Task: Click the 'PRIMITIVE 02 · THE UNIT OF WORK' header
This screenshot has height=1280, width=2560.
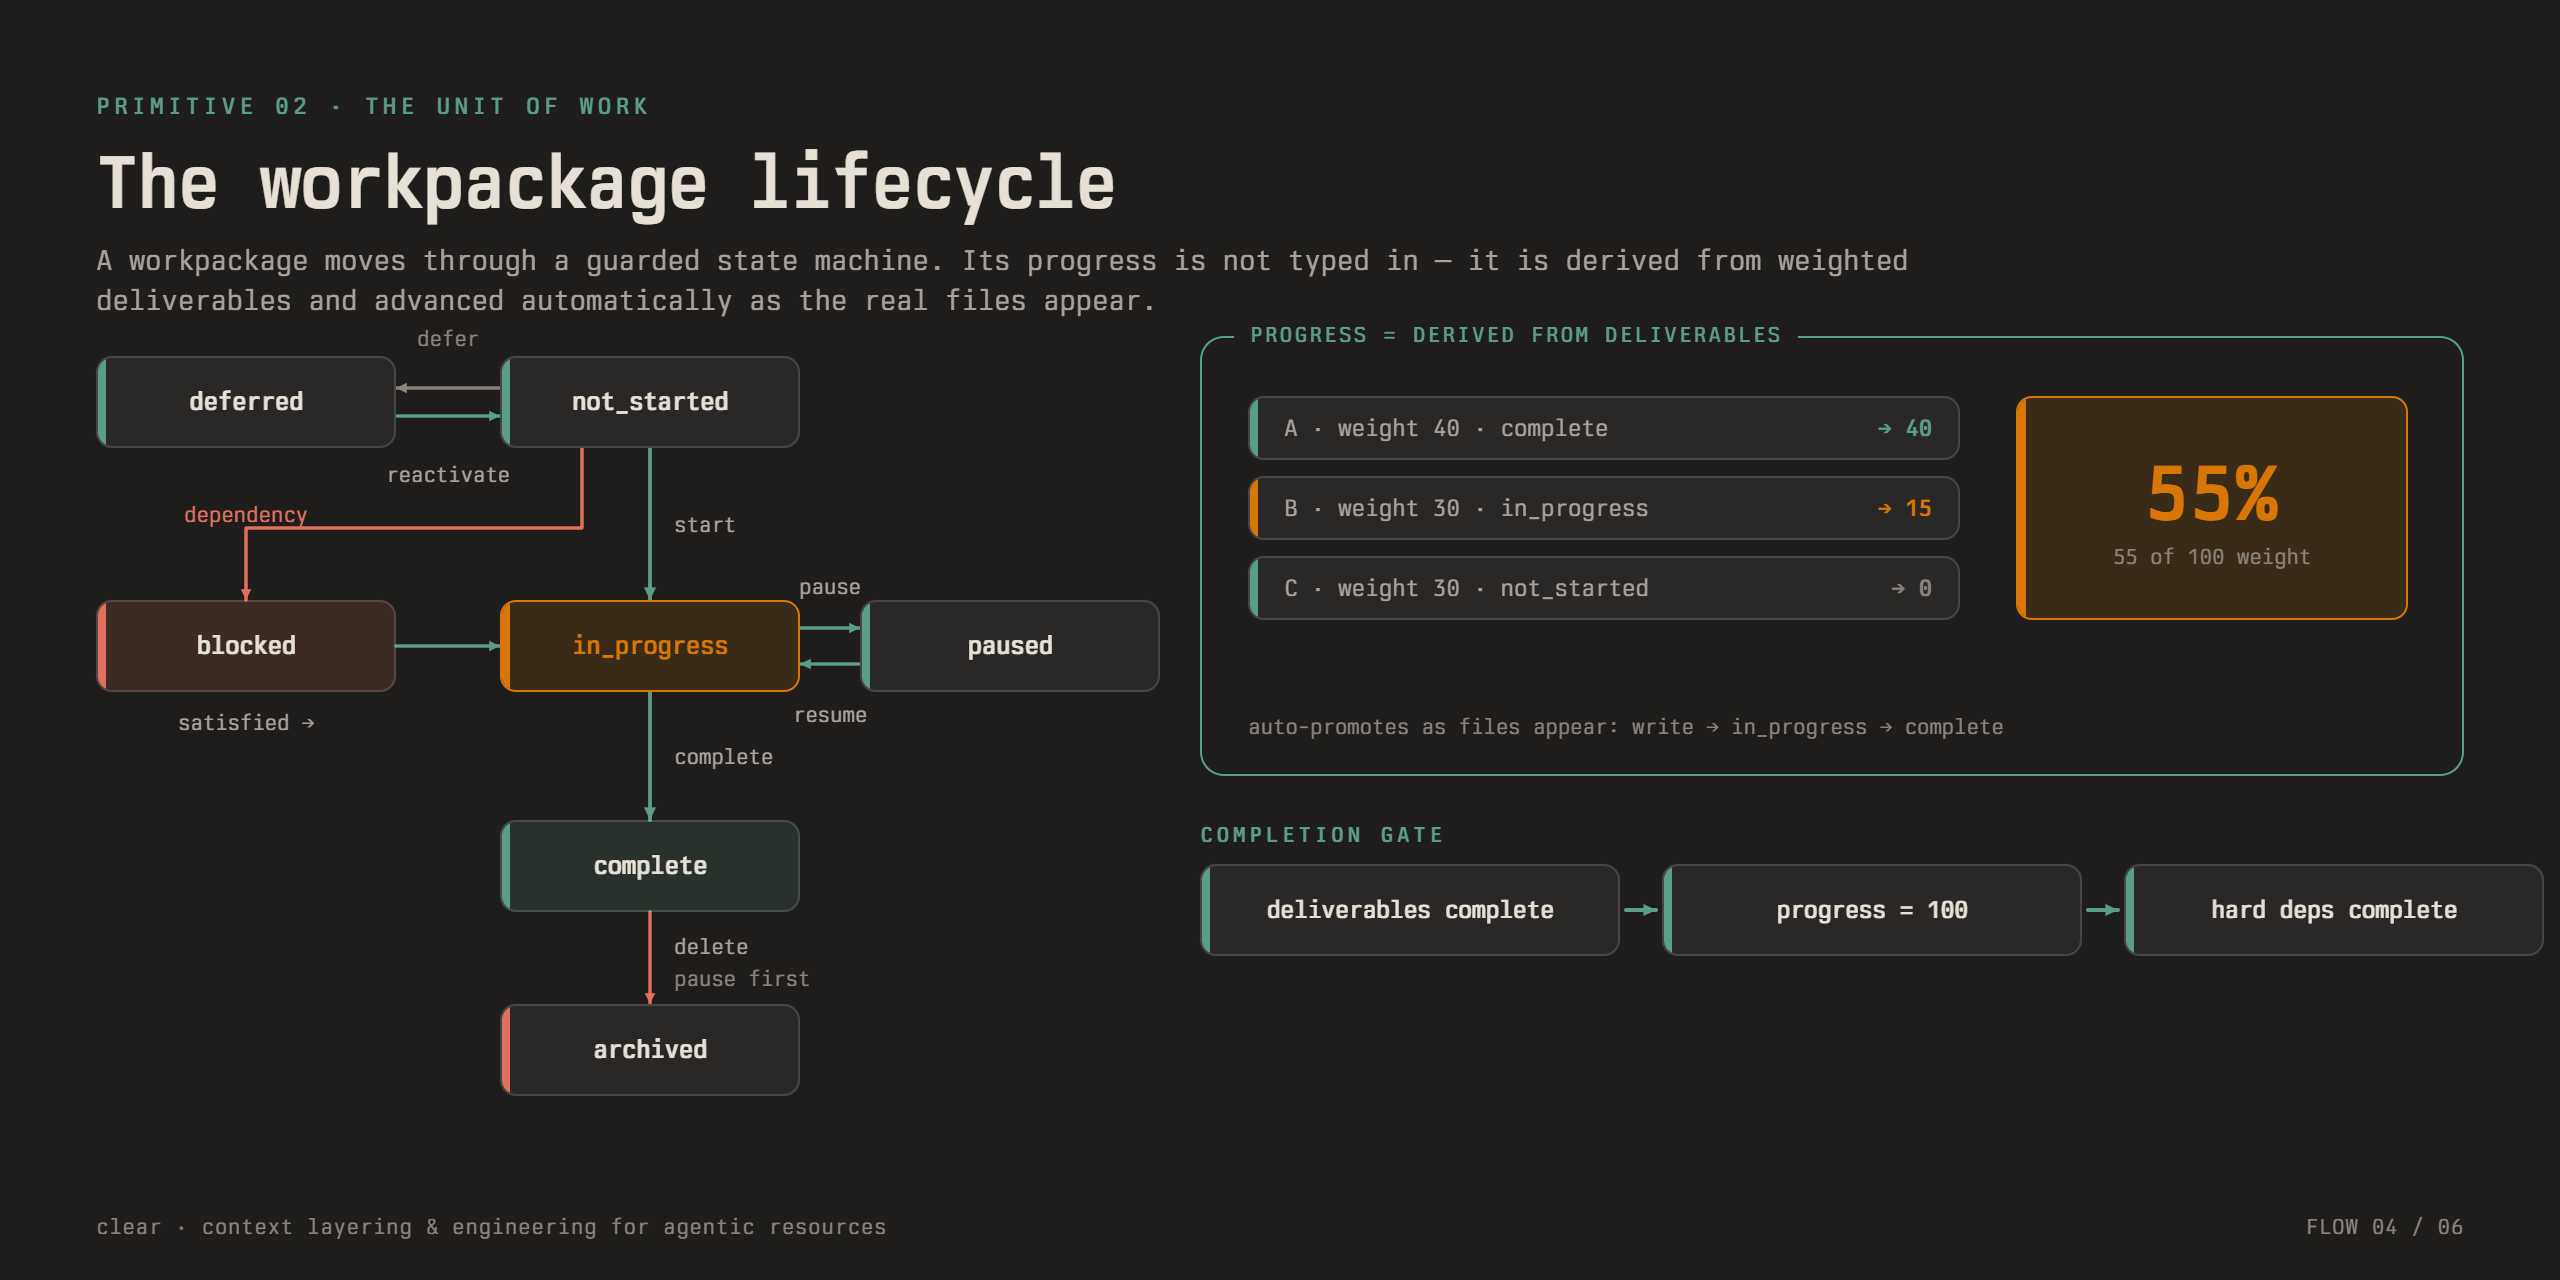Action: pos(373,106)
